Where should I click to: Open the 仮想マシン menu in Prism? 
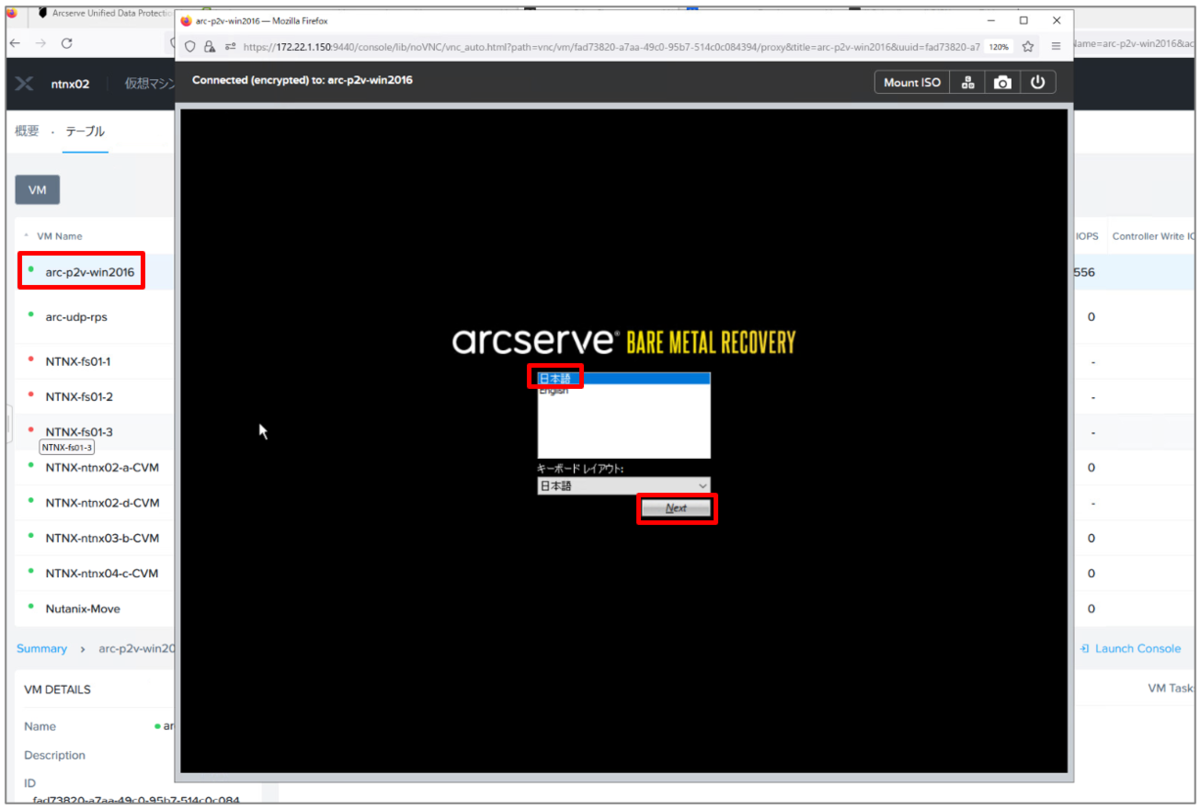149,84
